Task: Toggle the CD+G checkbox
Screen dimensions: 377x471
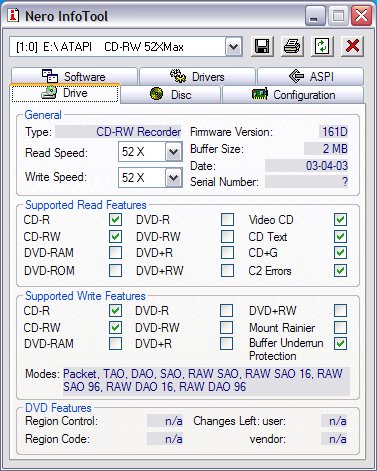Action: pos(340,253)
